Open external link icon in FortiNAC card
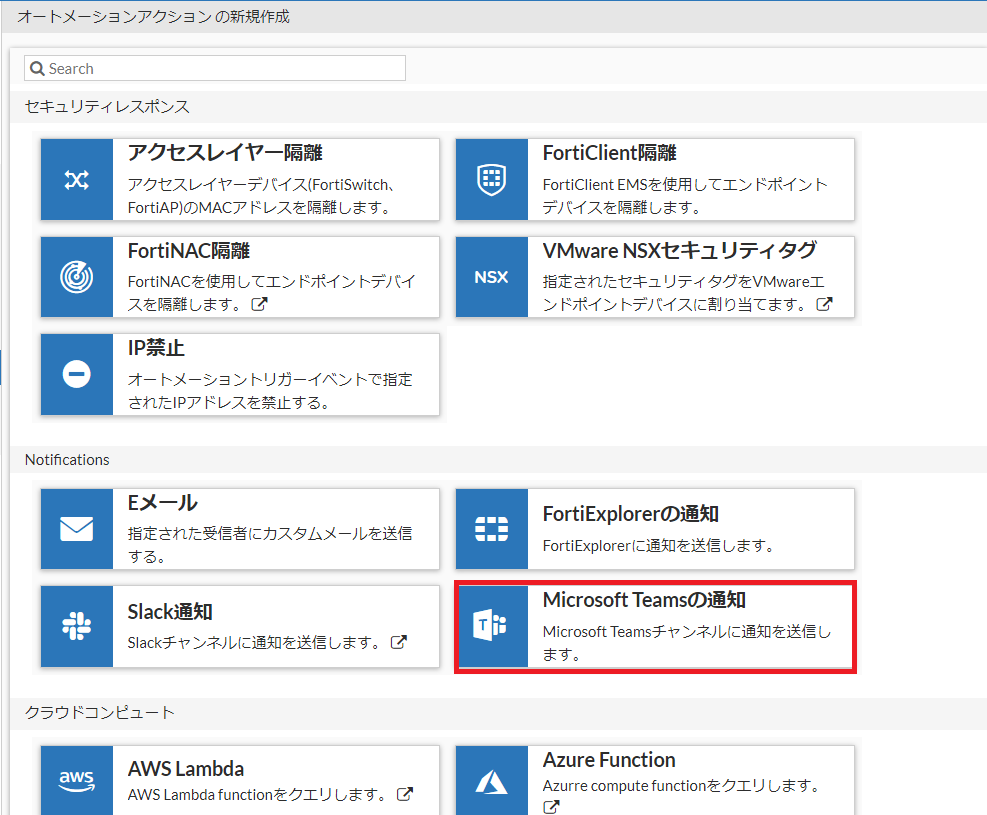The height and width of the screenshot is (815, 987). coord(259,305)
